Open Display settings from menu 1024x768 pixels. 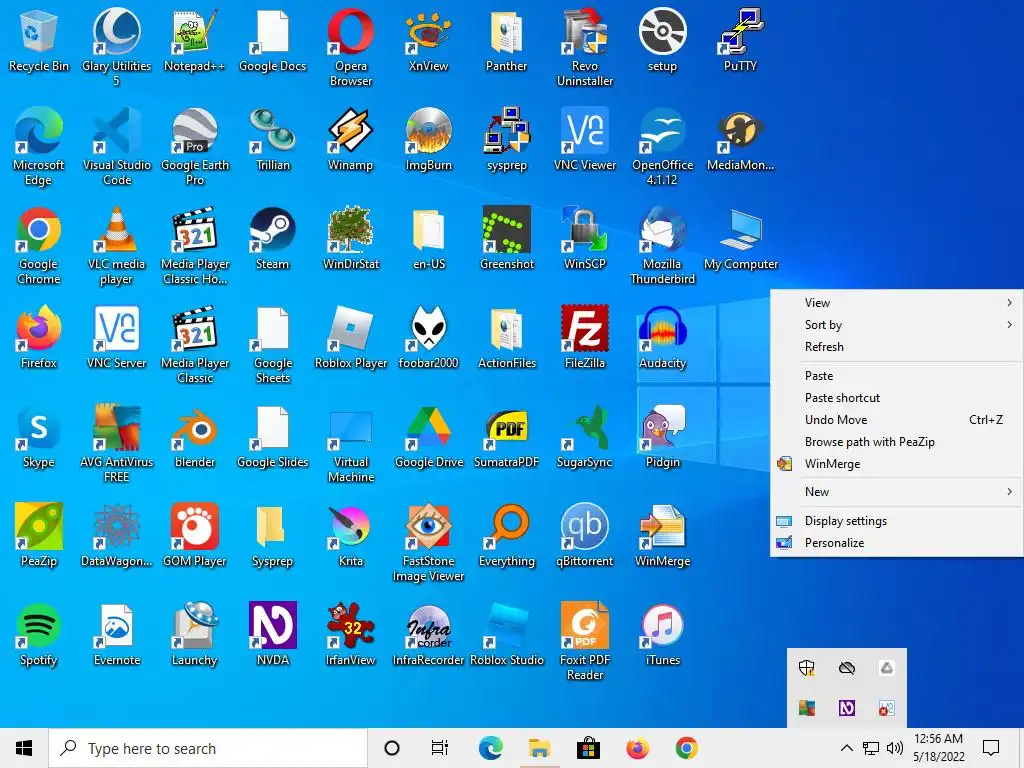click(x=897, y=520)
